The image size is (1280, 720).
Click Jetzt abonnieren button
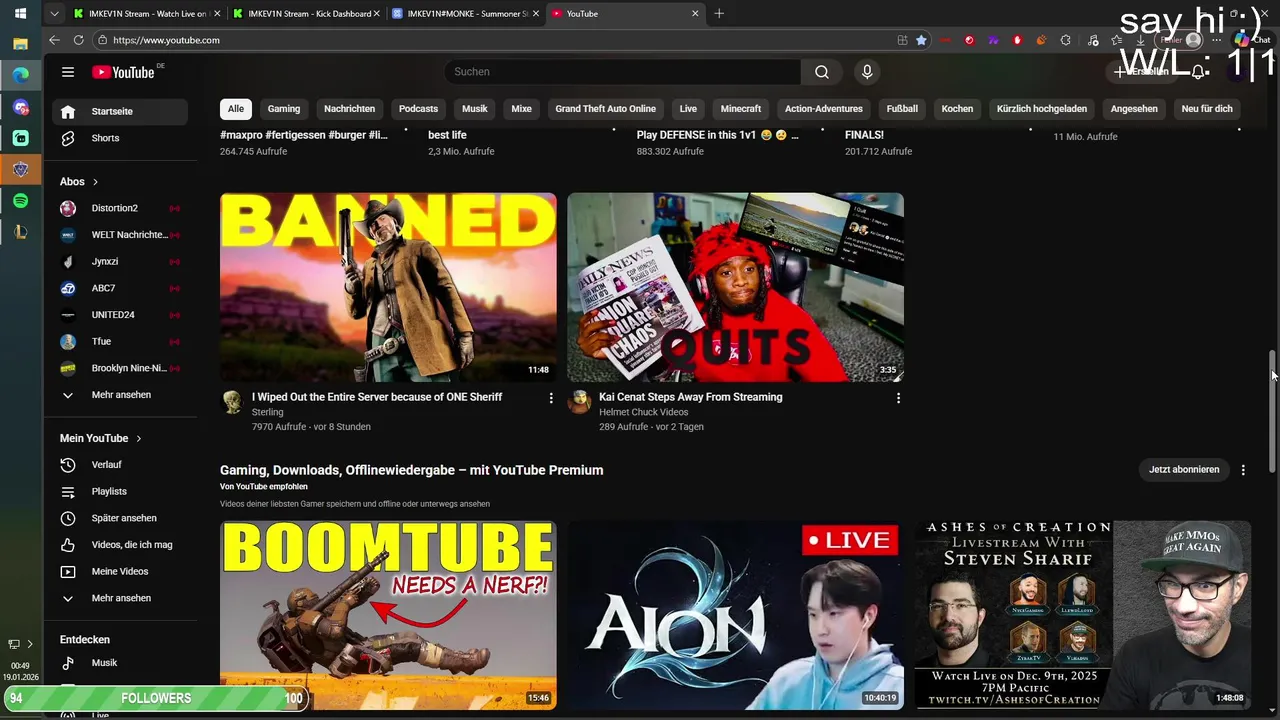click(x=1184, y=470)
